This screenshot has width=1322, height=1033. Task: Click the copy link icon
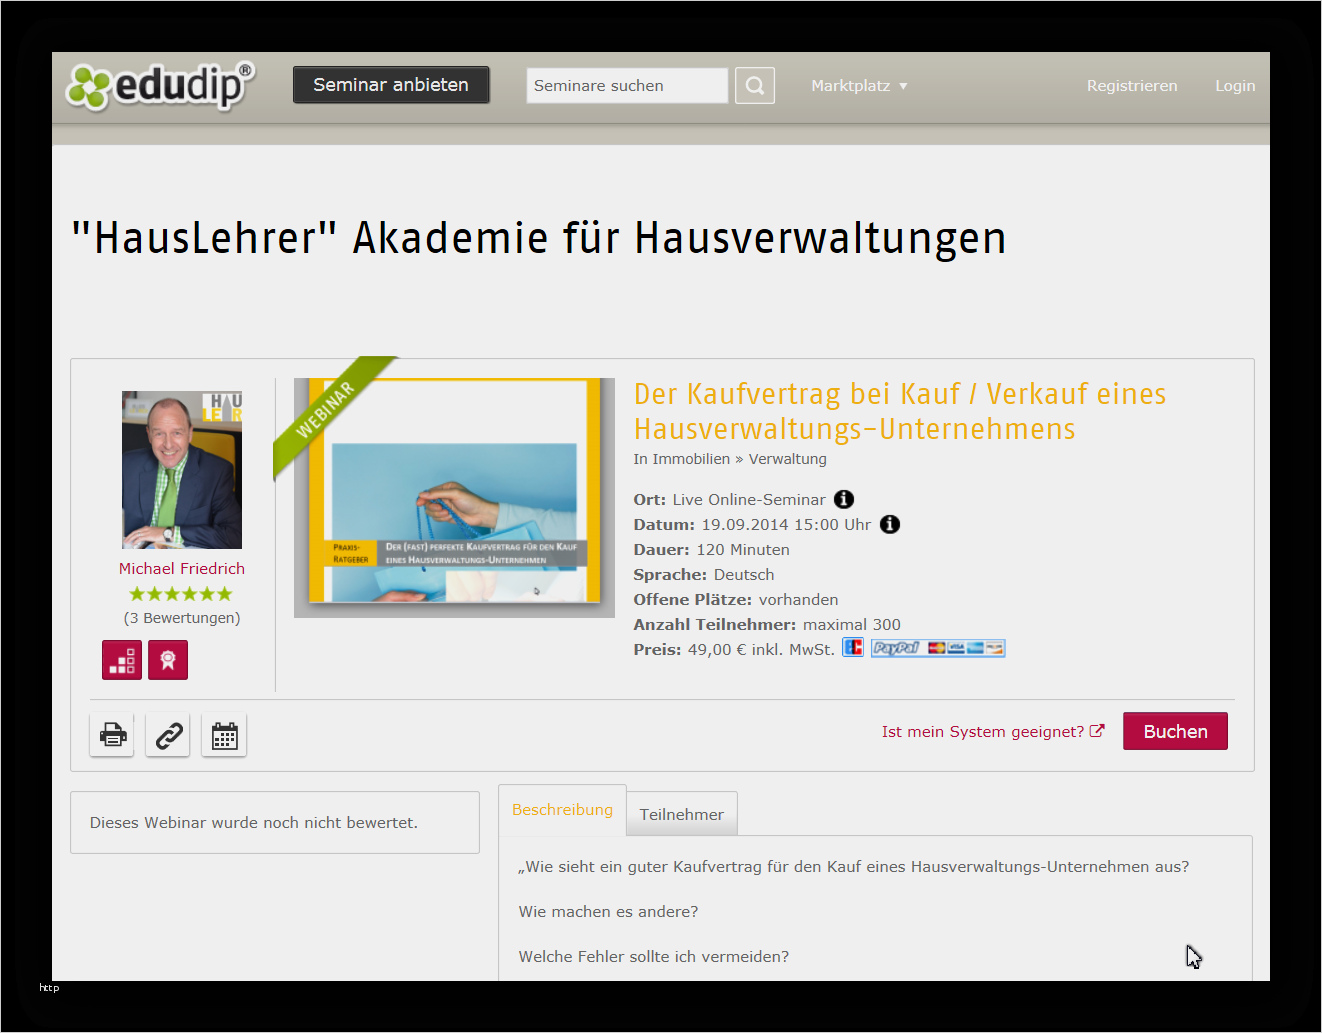[x=167, y=735]
